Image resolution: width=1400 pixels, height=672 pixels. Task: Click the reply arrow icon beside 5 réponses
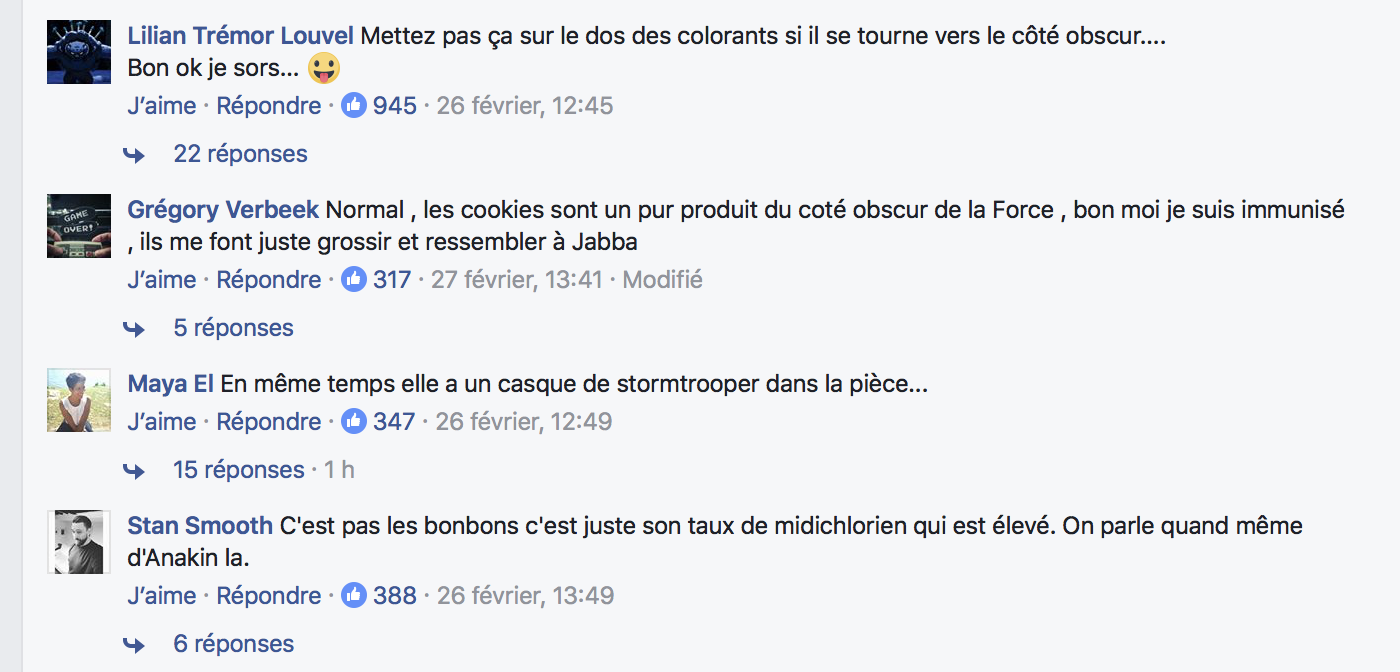point(134,328)
